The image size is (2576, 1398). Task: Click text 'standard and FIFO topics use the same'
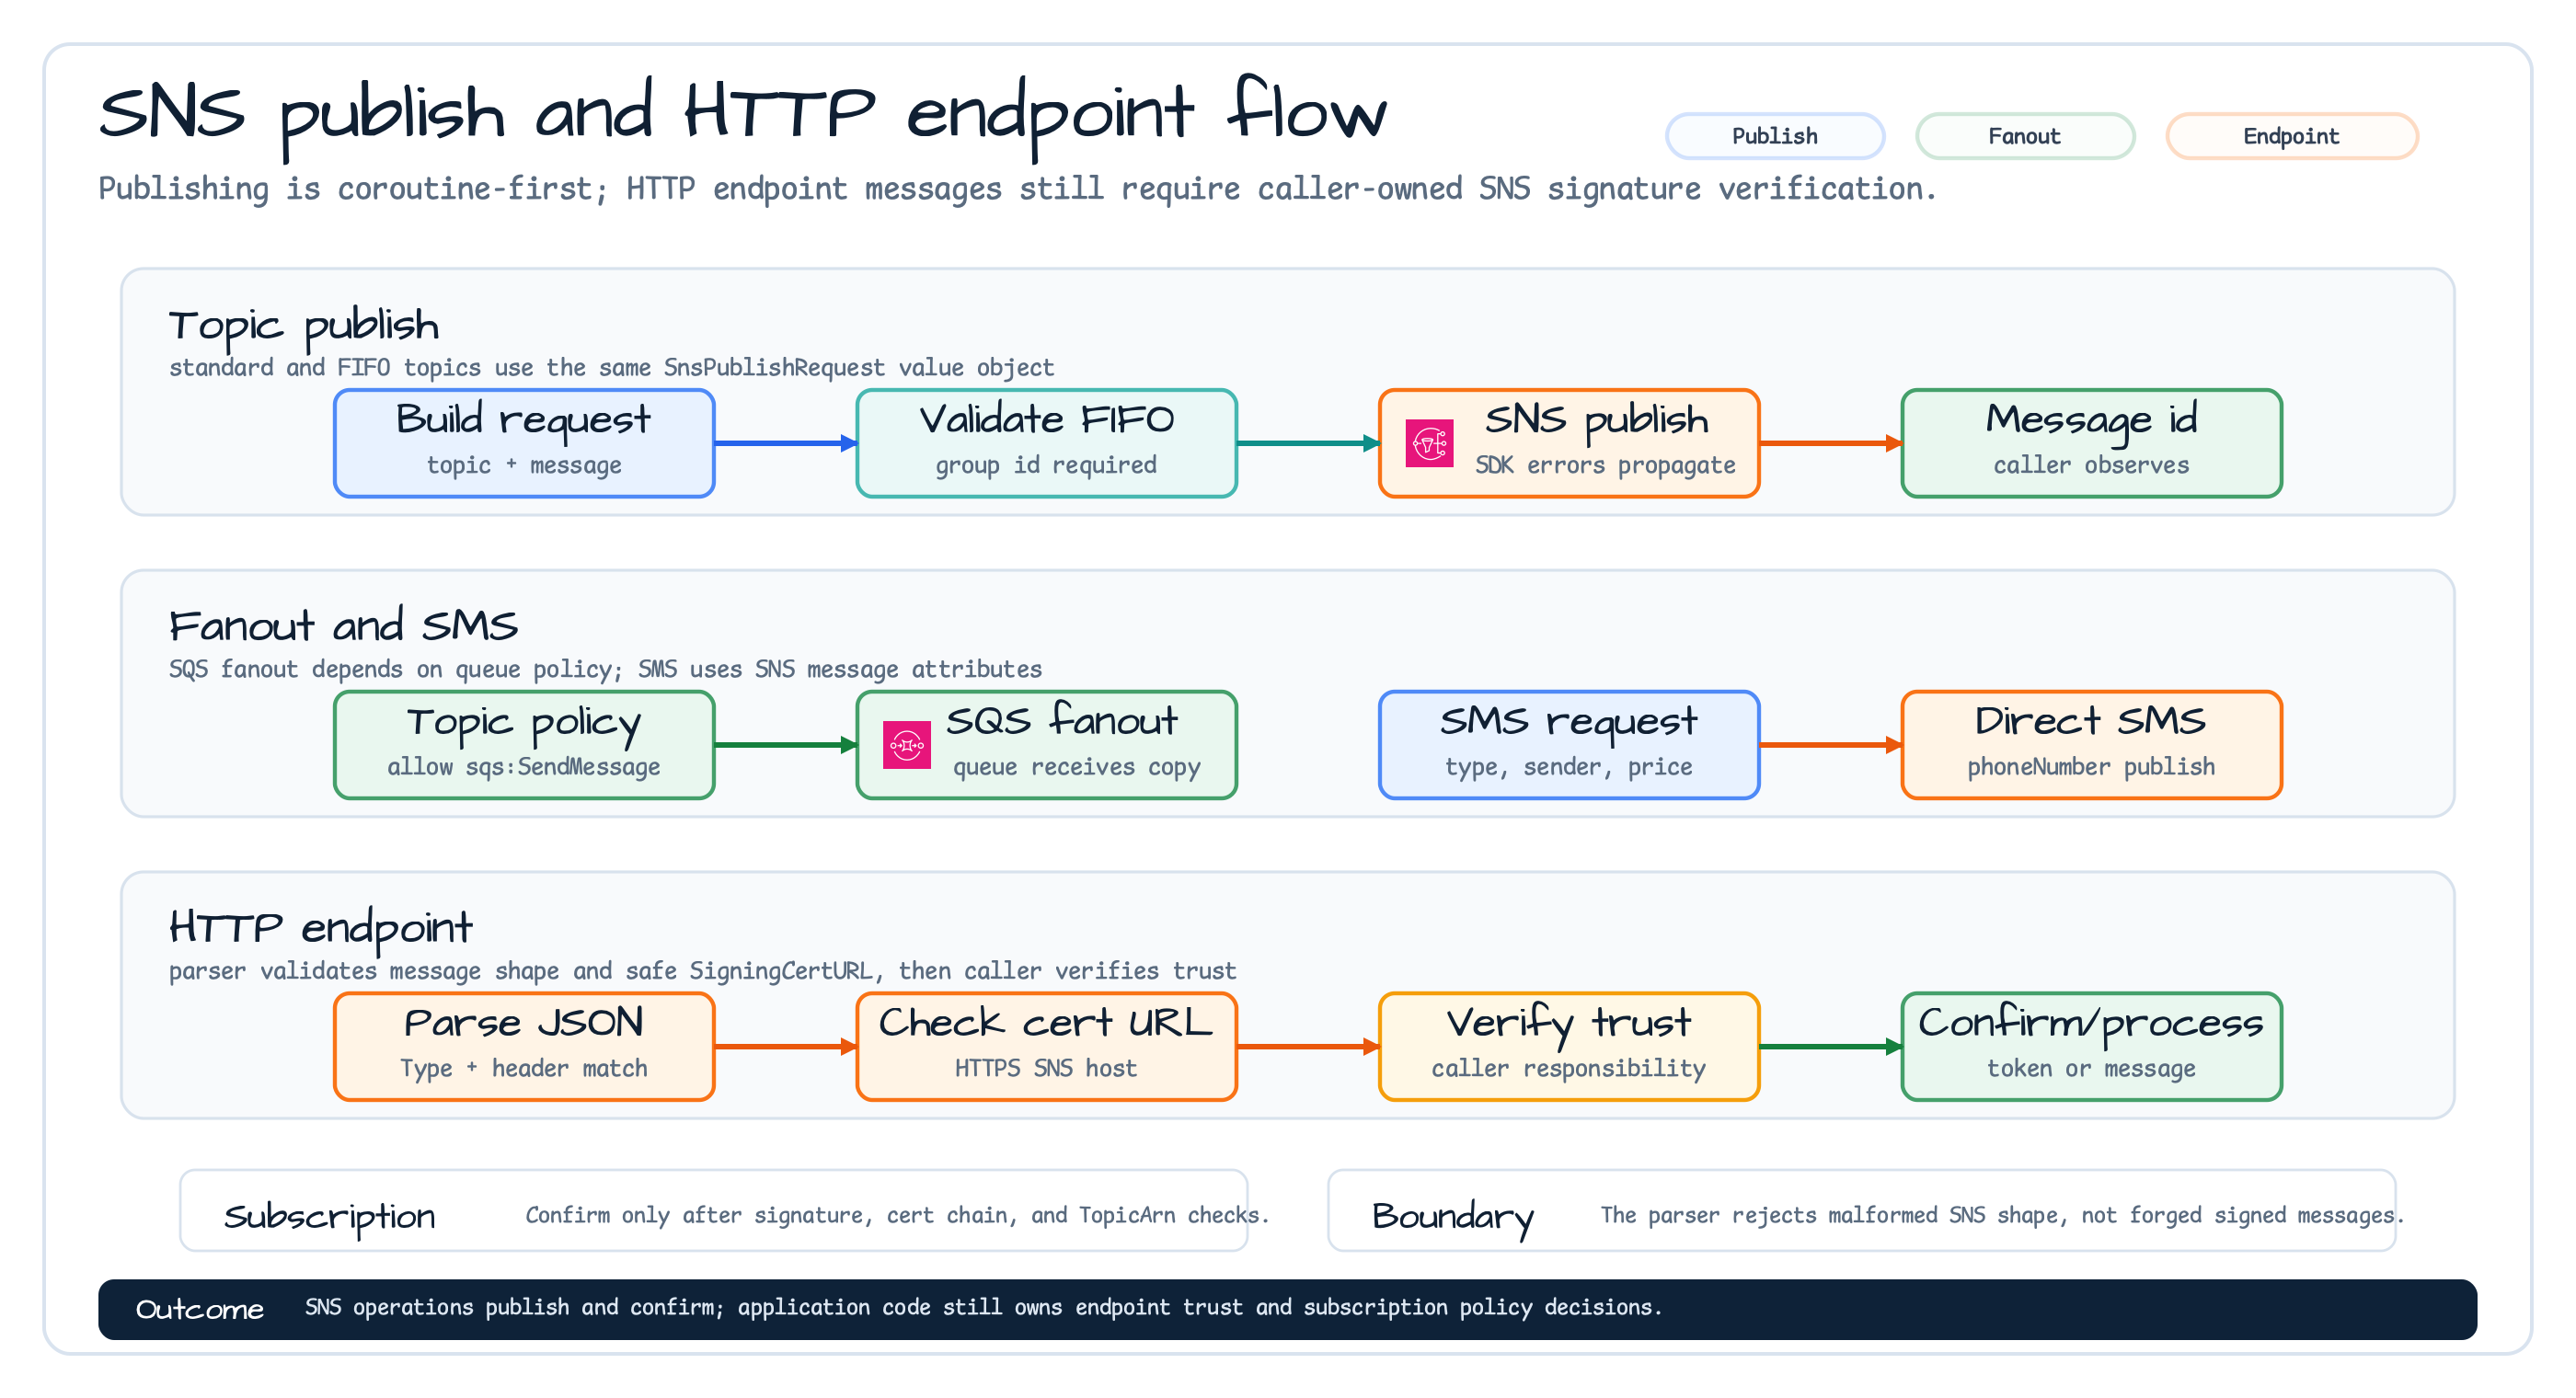click(x=412, y=368)
